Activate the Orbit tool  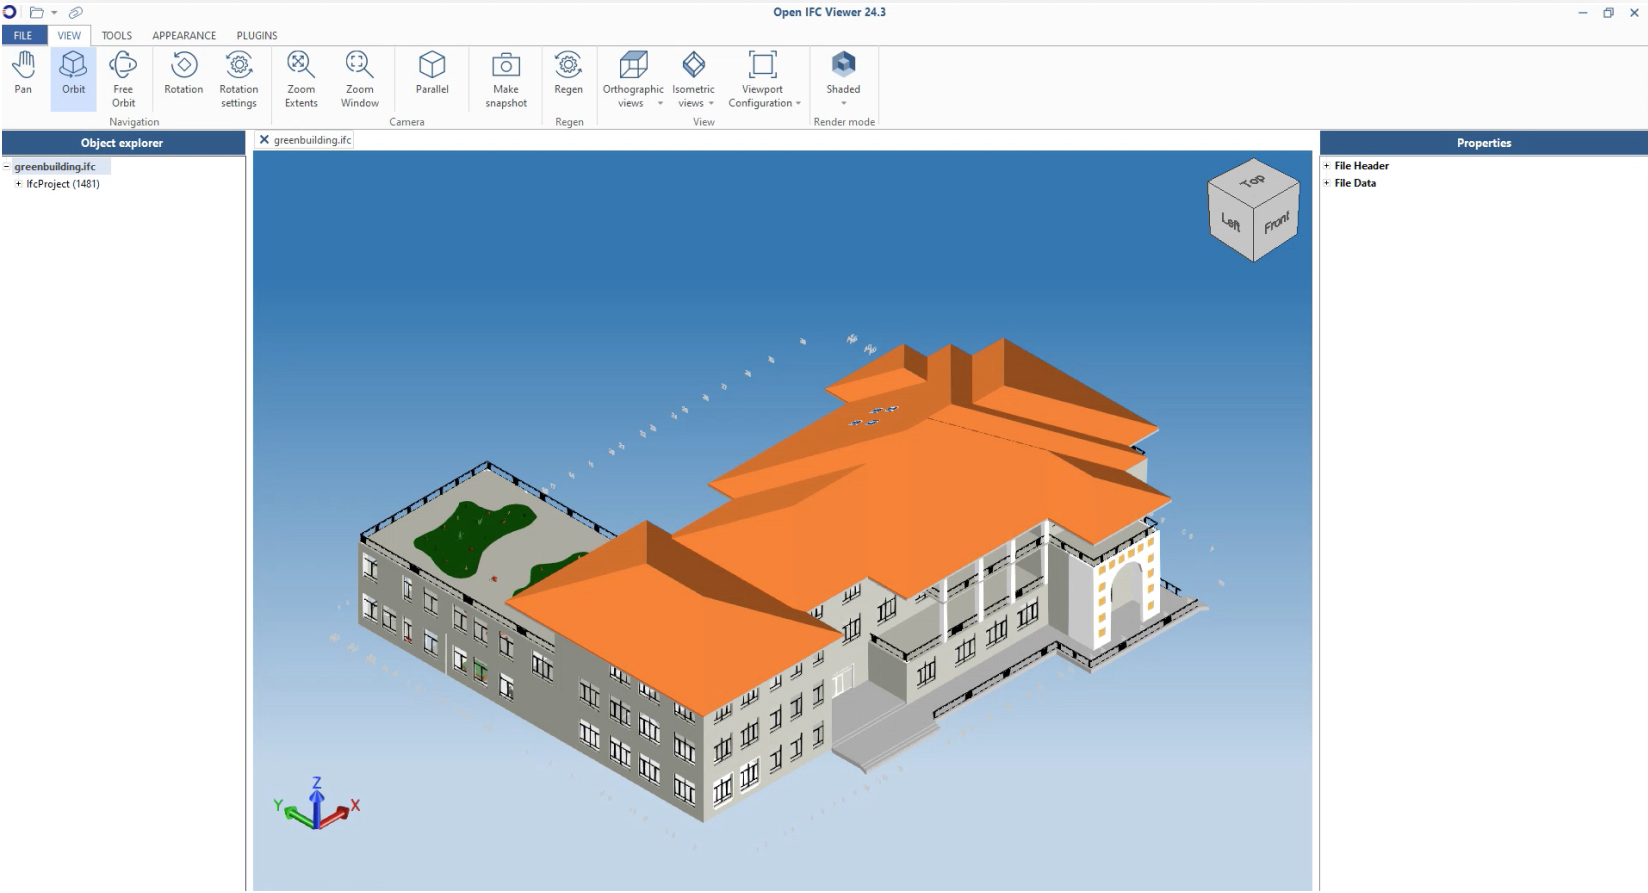coord(73,74)
